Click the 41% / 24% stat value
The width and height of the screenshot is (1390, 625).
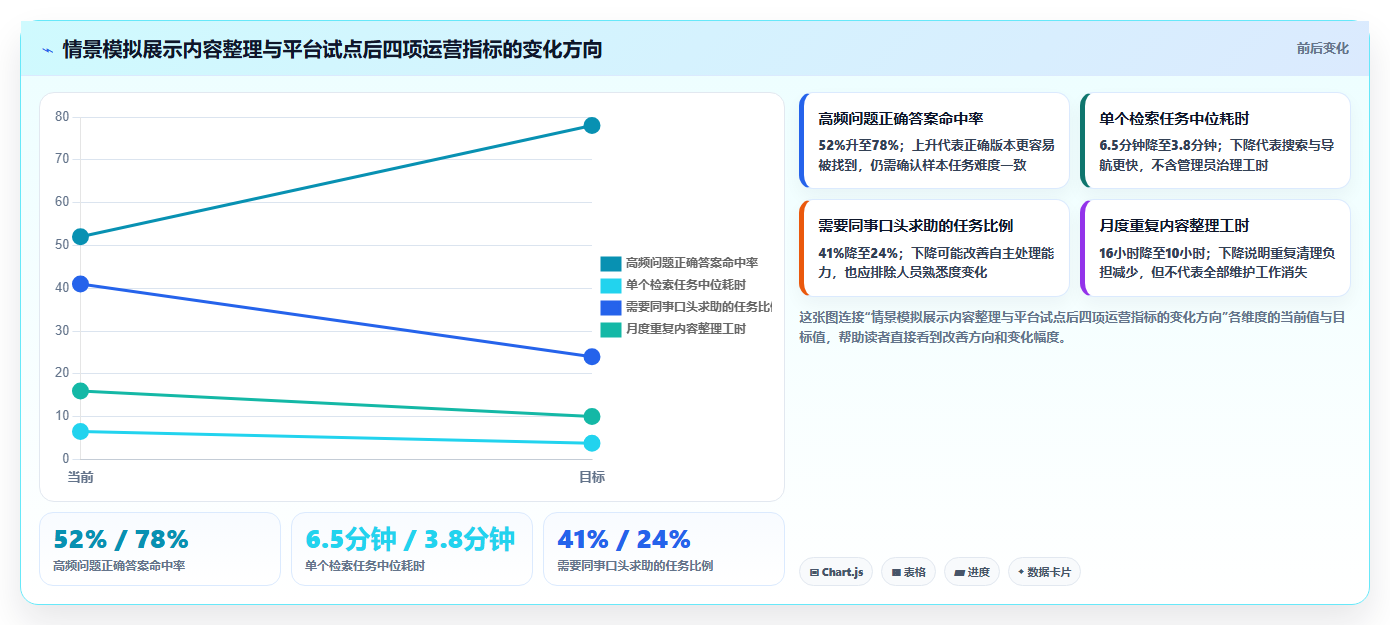pos(624,539)
